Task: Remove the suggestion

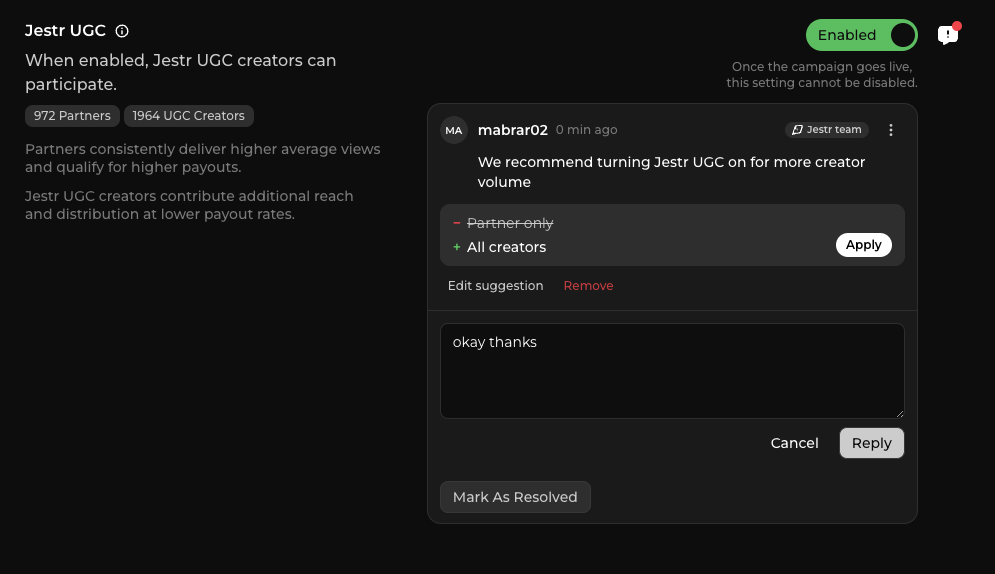Action: tap(588, 286)
